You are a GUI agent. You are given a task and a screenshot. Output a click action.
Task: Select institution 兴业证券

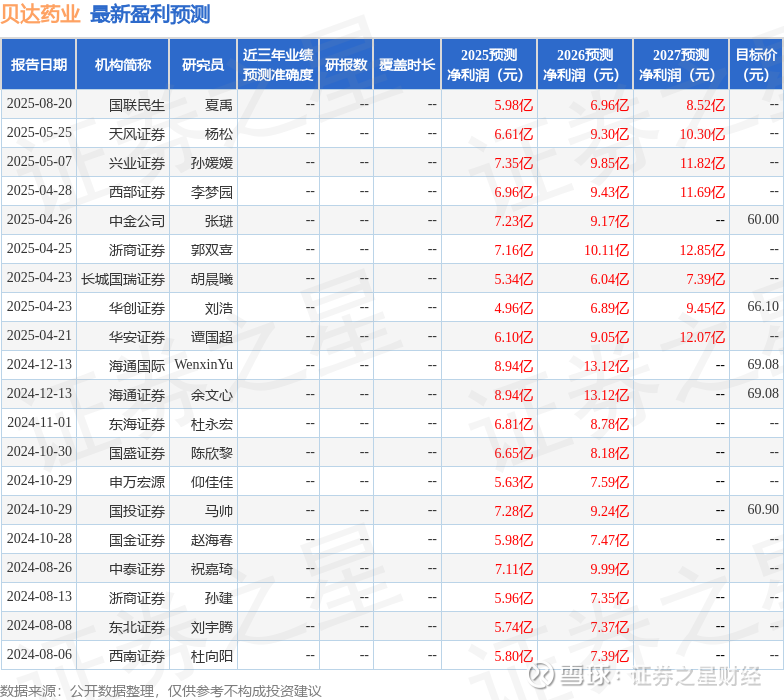click(137, 163)
